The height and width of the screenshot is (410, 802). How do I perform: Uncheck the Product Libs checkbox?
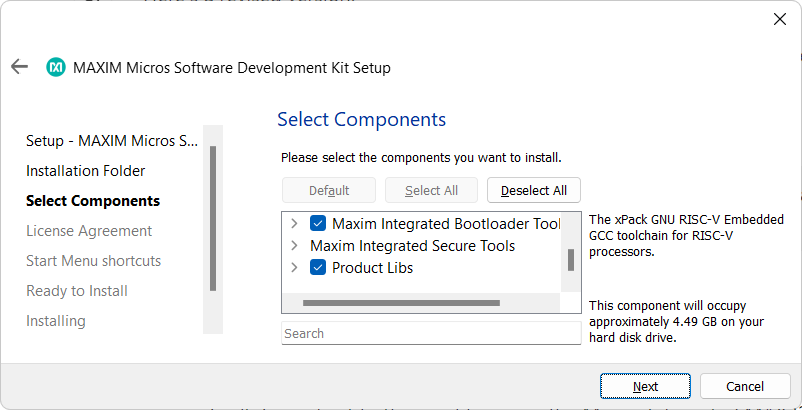[x=318, y=267]
